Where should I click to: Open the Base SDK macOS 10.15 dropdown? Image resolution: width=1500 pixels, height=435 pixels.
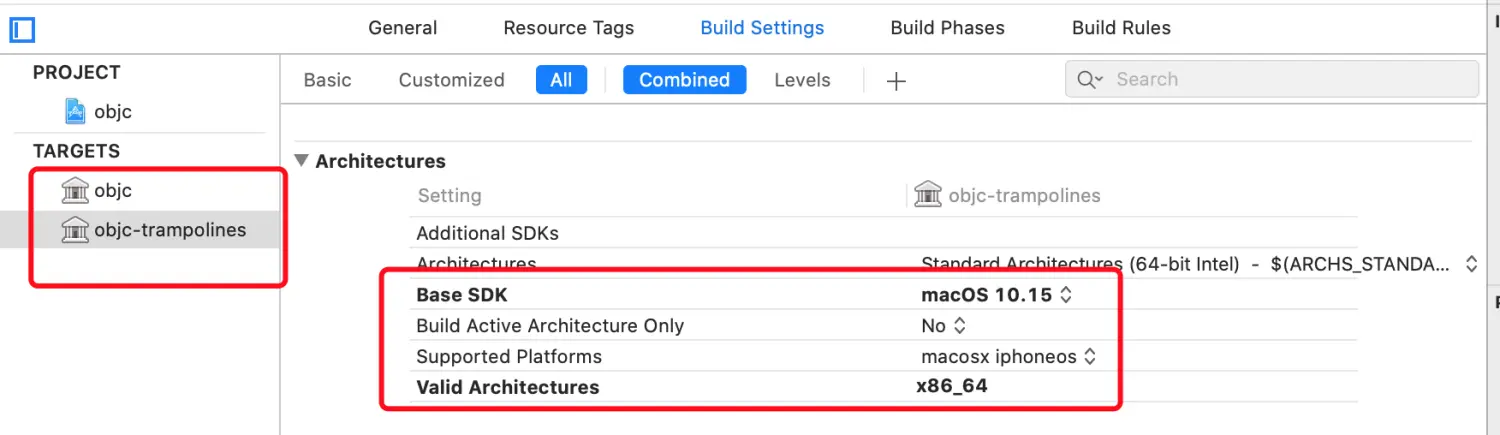(997, 295)
